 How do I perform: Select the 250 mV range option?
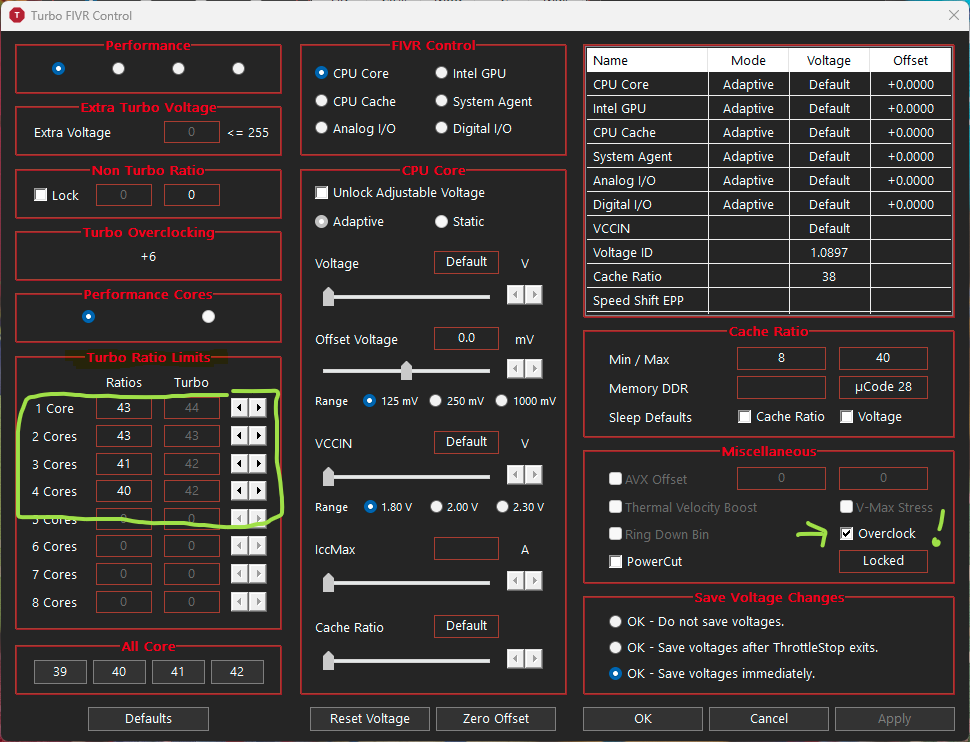coord(436,401)
